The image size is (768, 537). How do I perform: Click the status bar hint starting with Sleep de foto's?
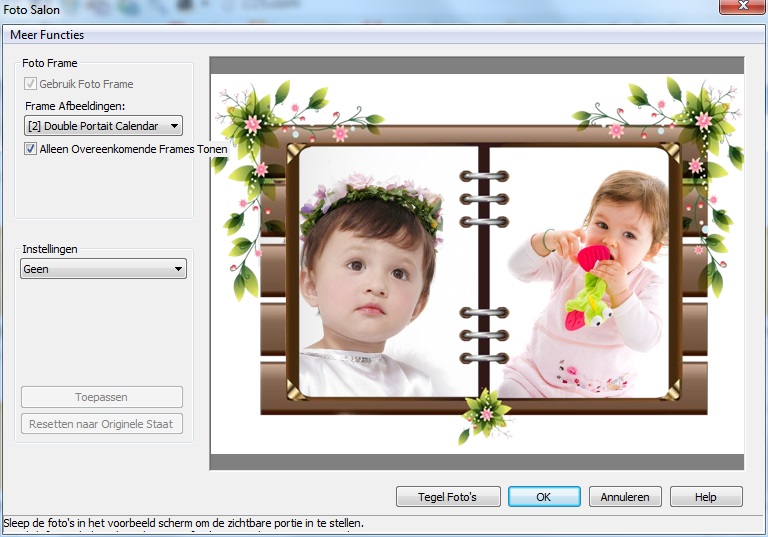point(184,523)
